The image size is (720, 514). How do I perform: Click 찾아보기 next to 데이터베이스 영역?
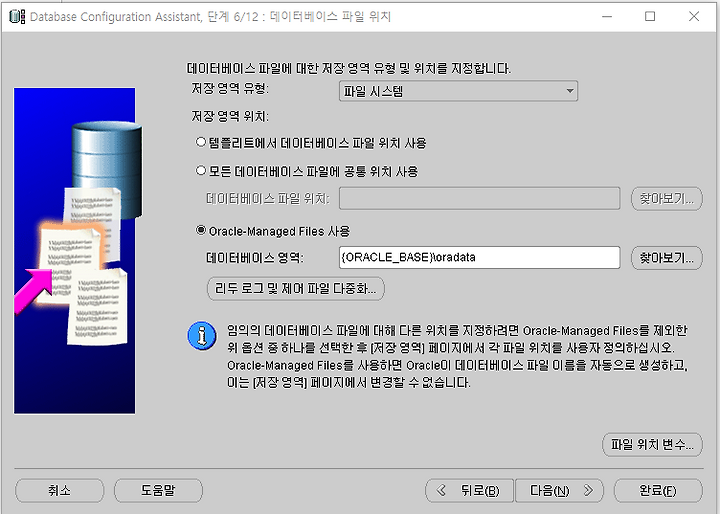(x=667, y=258)
